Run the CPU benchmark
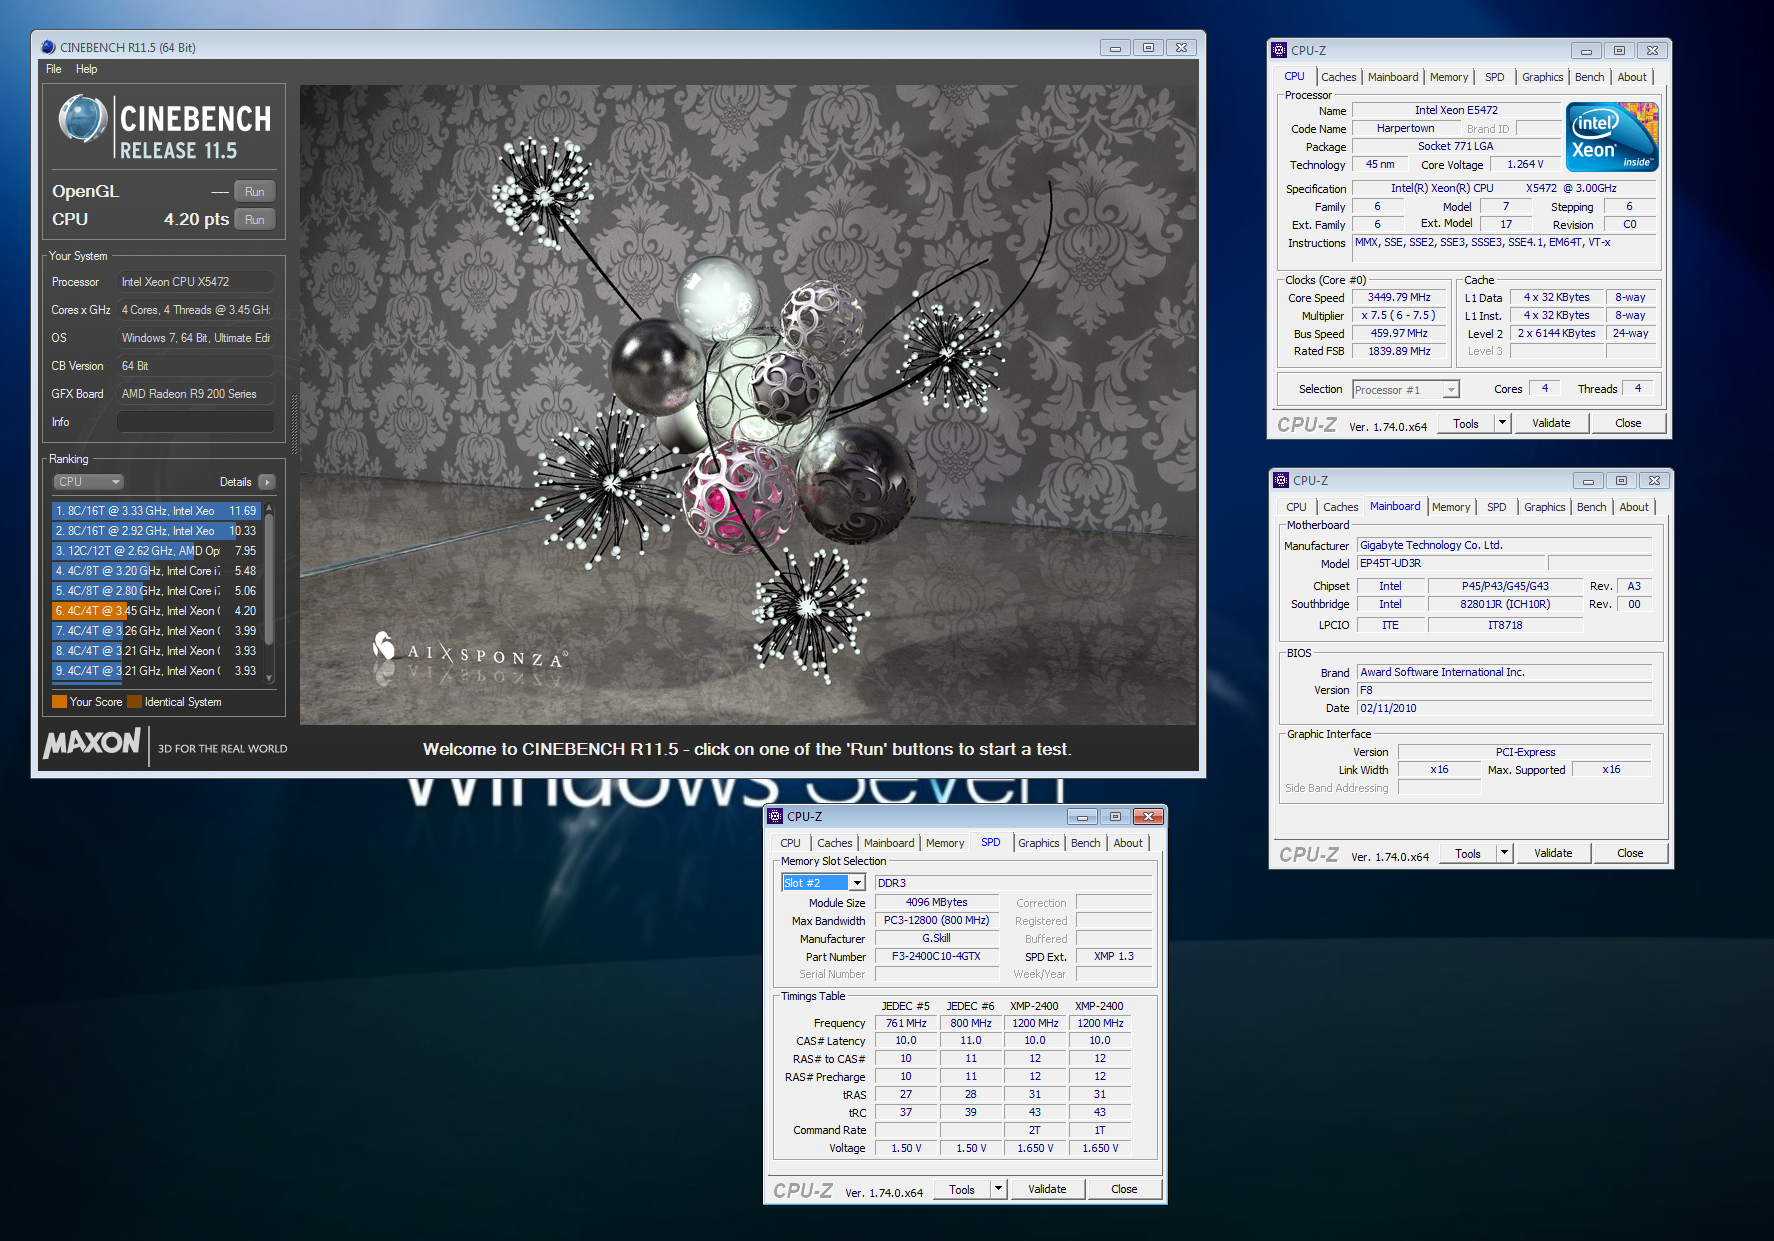 click(x=255, y=220)
